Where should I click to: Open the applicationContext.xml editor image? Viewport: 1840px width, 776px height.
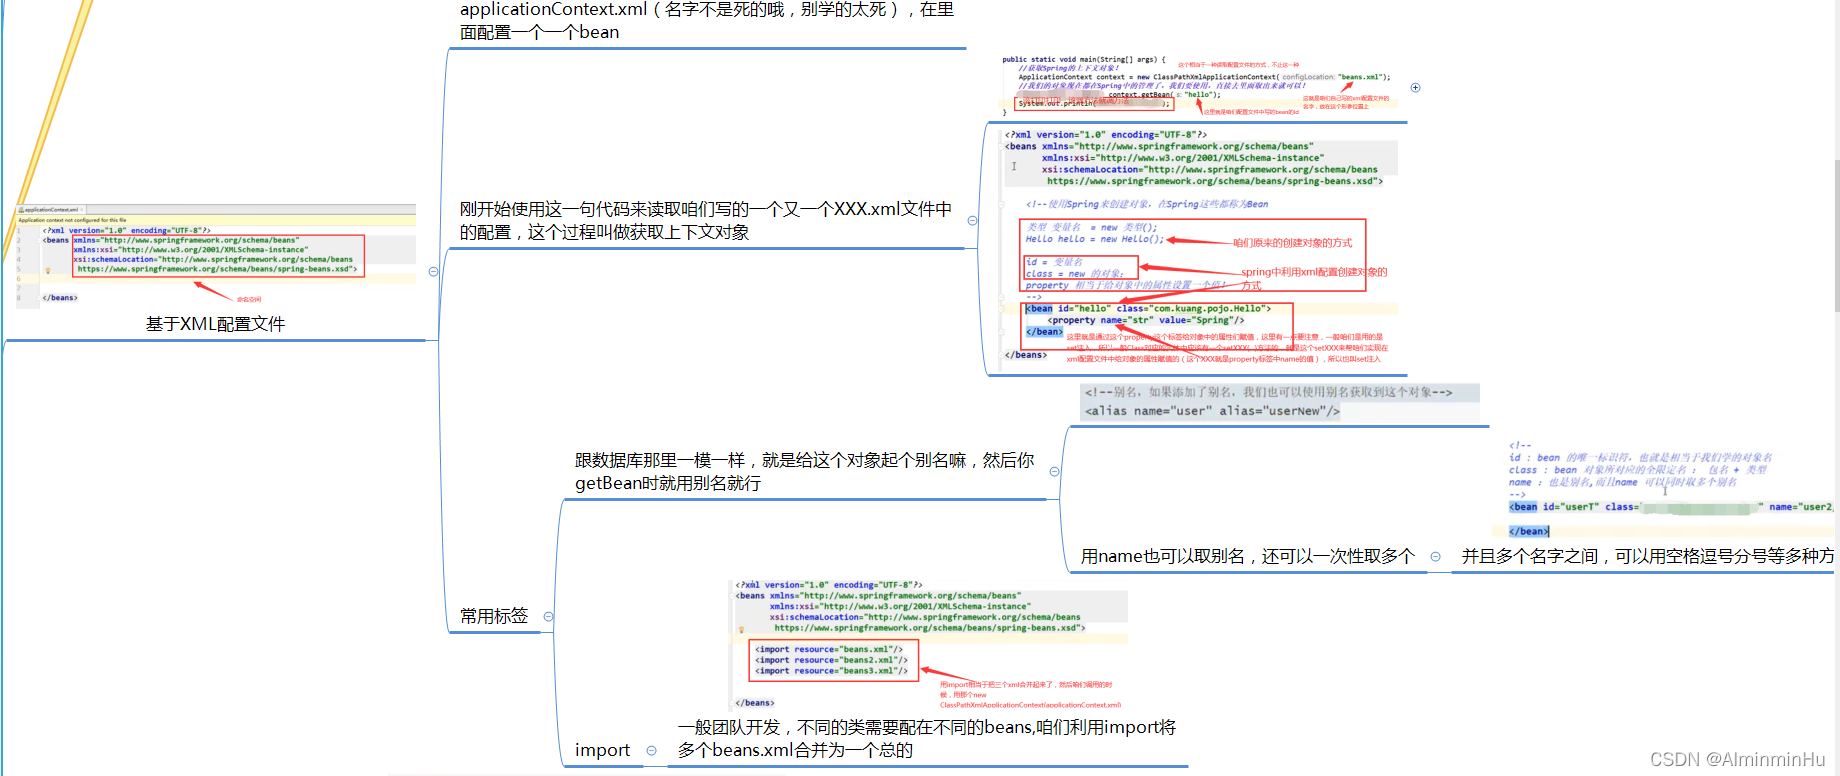click(x=215, y=255)
